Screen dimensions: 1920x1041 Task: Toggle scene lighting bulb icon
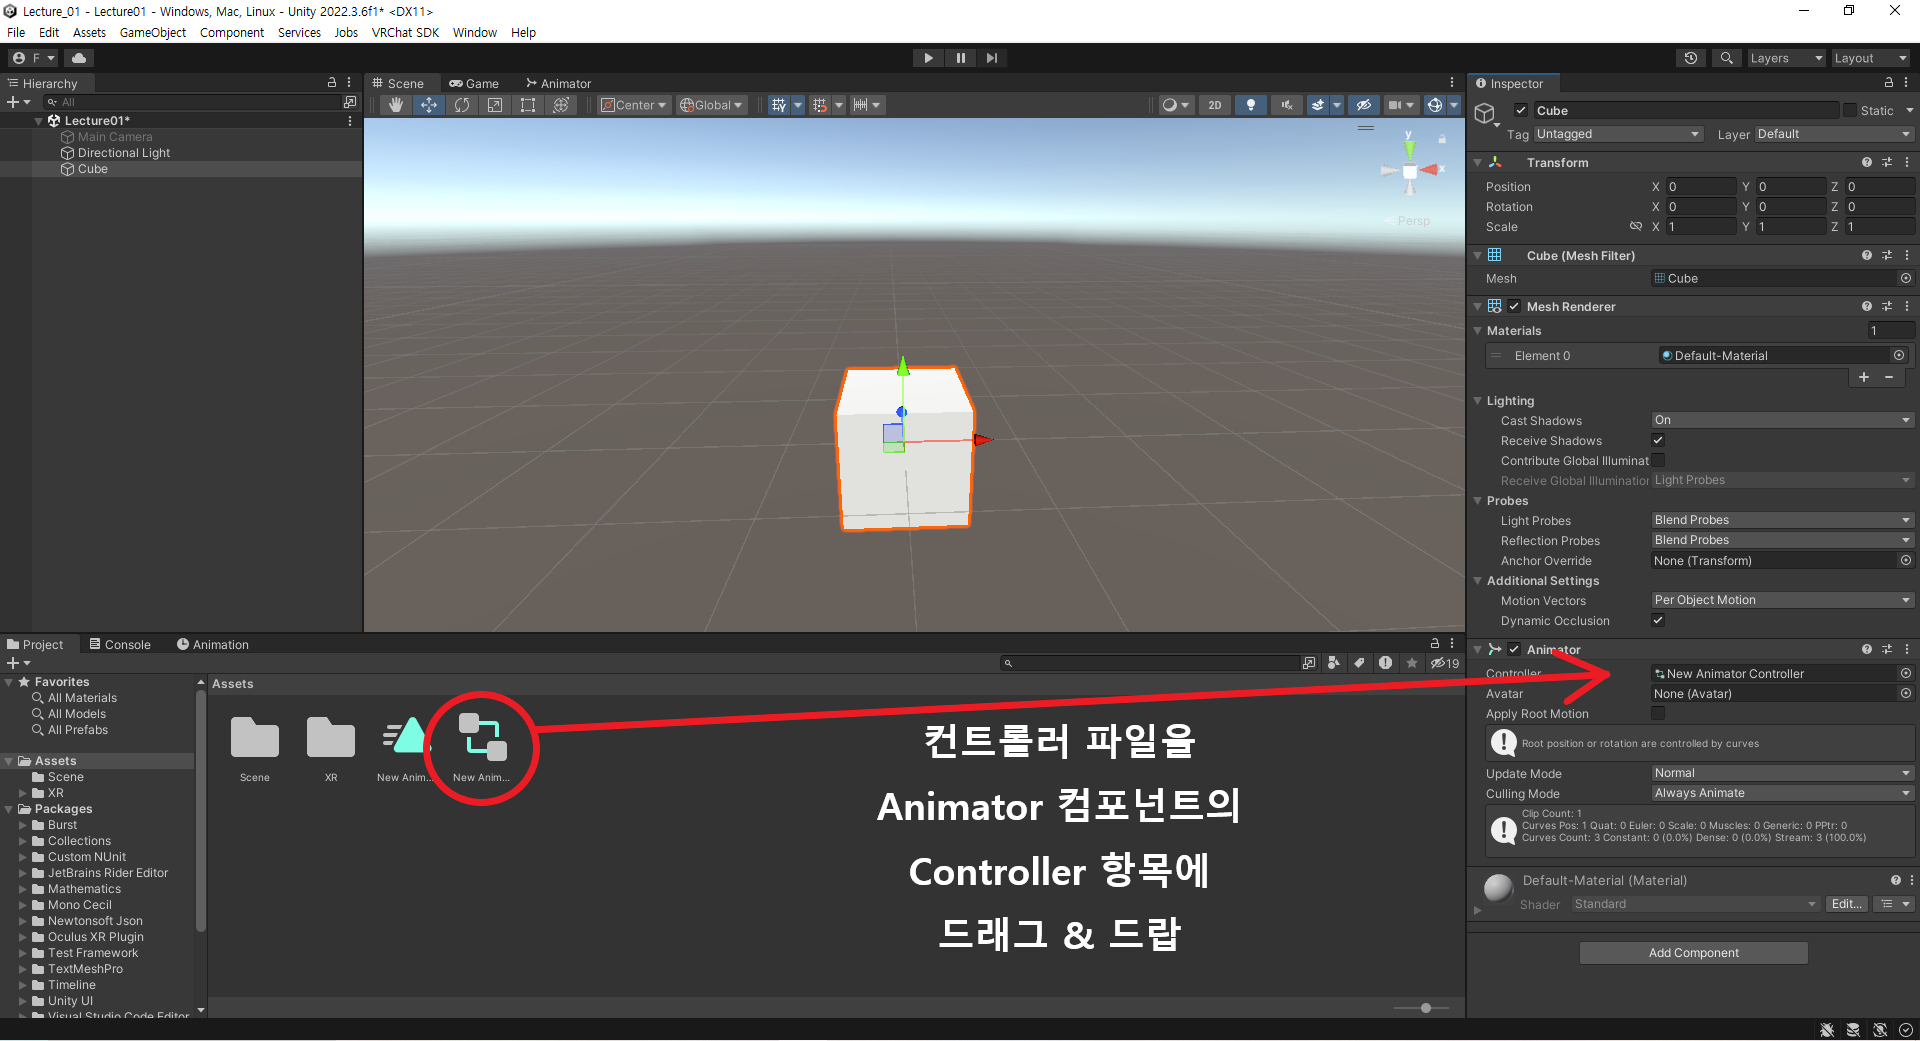(1251, 105)
